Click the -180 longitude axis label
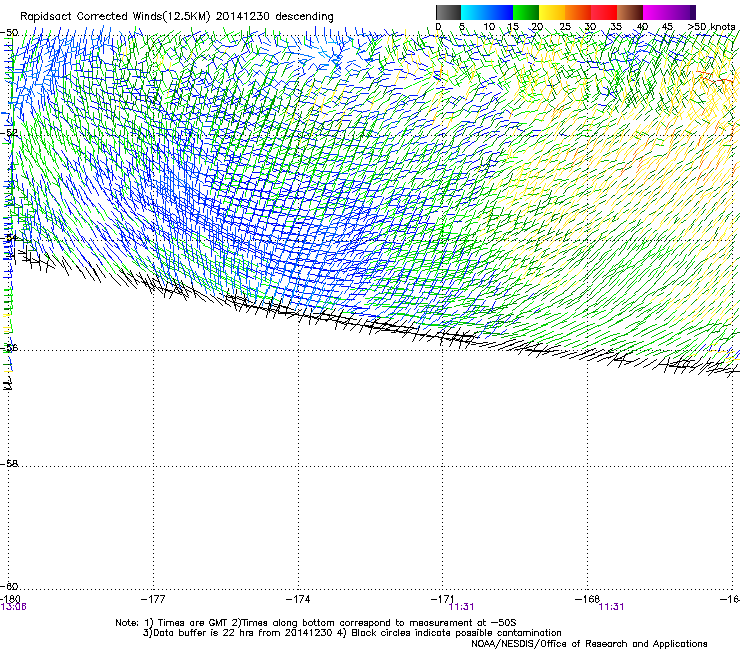 (x=10, y=599)
